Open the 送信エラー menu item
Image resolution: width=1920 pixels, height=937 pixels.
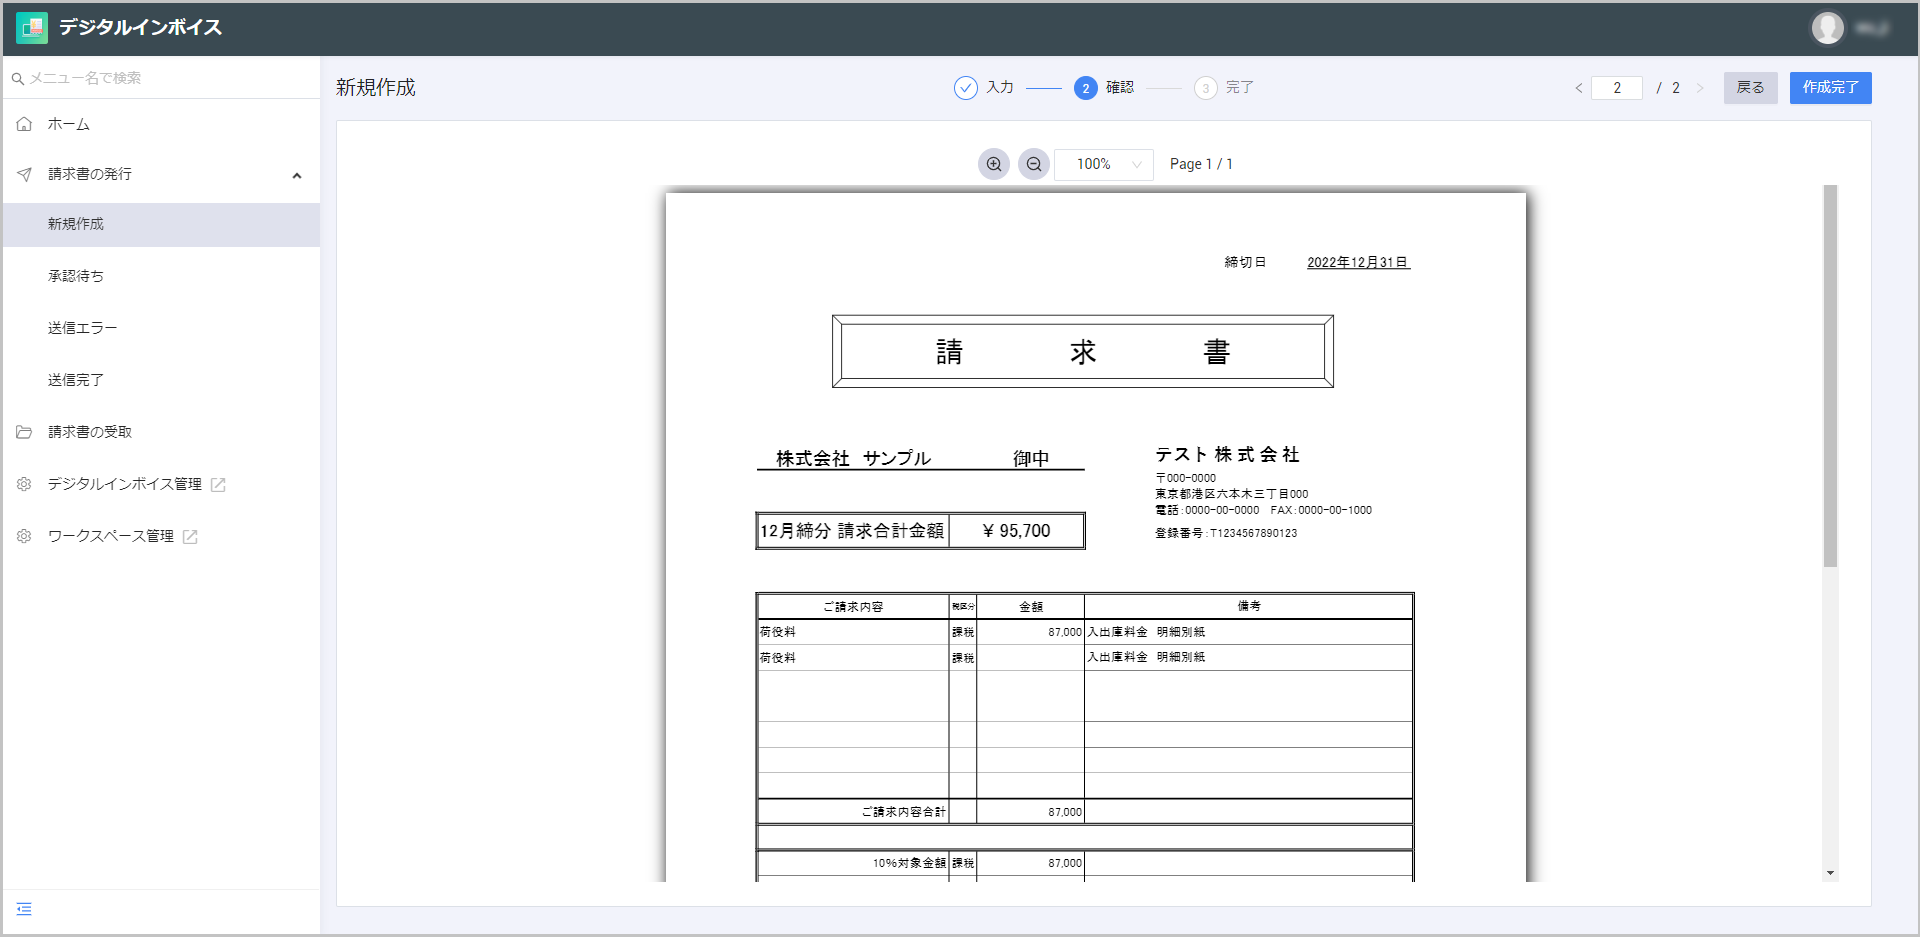tap(82, 328)
